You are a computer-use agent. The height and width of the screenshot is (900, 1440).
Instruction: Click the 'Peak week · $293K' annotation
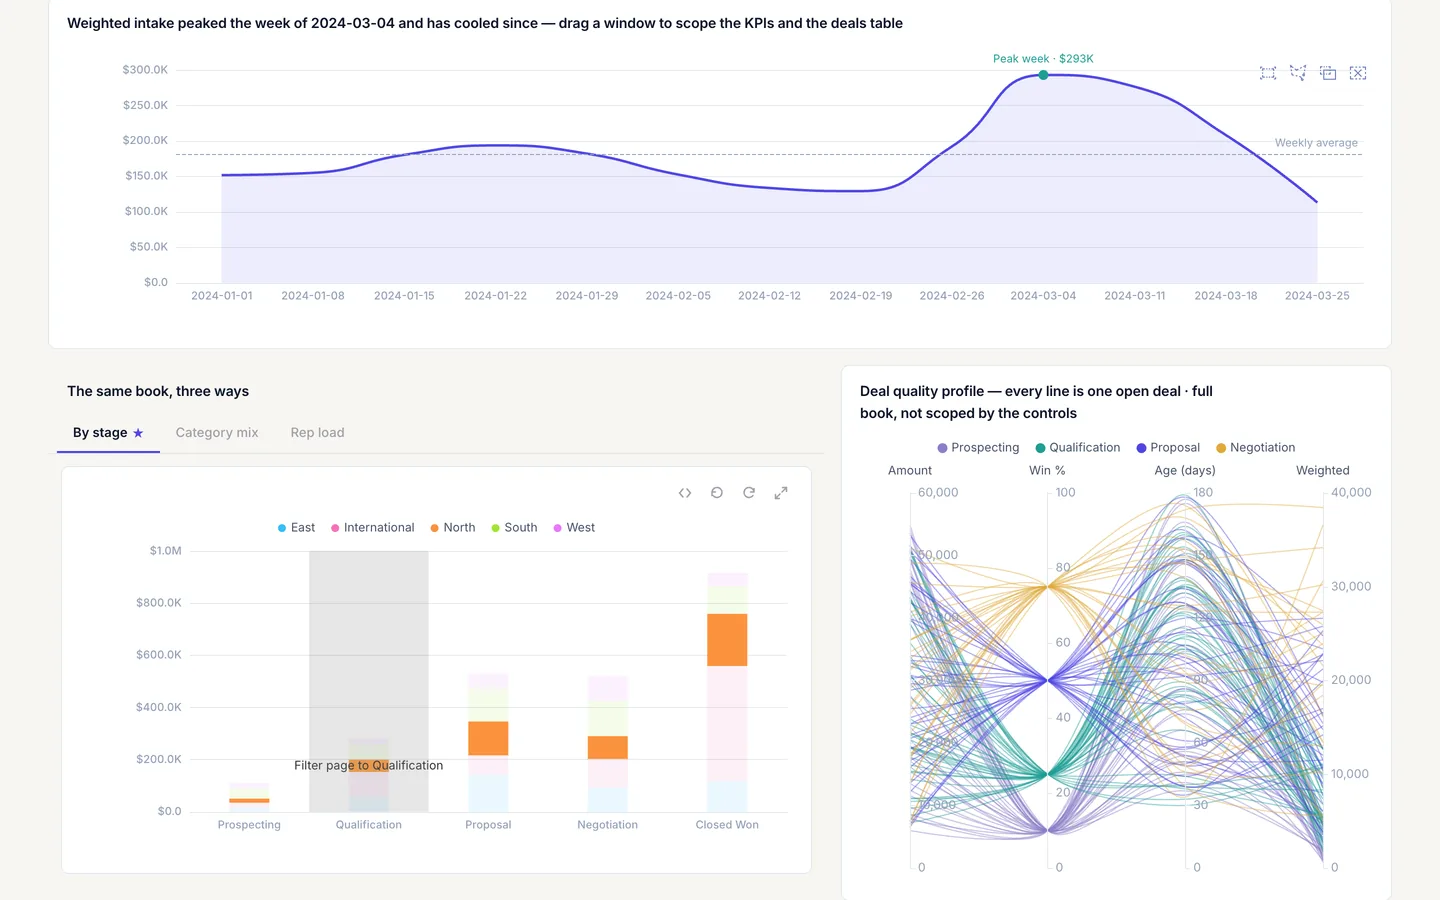point(1043,59)
